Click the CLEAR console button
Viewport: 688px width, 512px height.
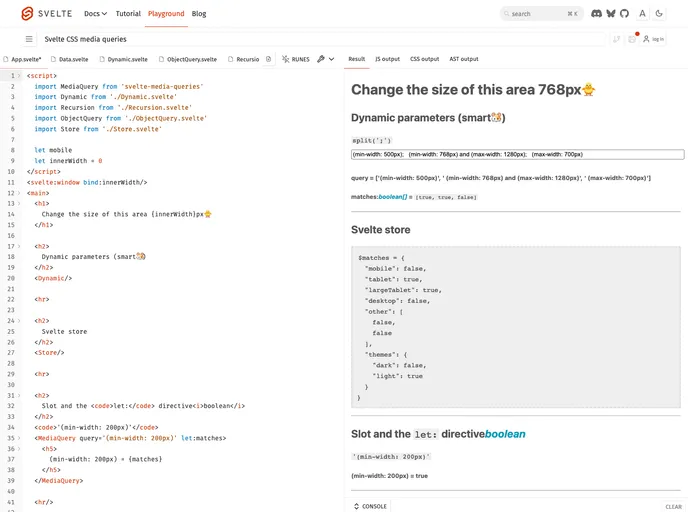click(674, 507)
